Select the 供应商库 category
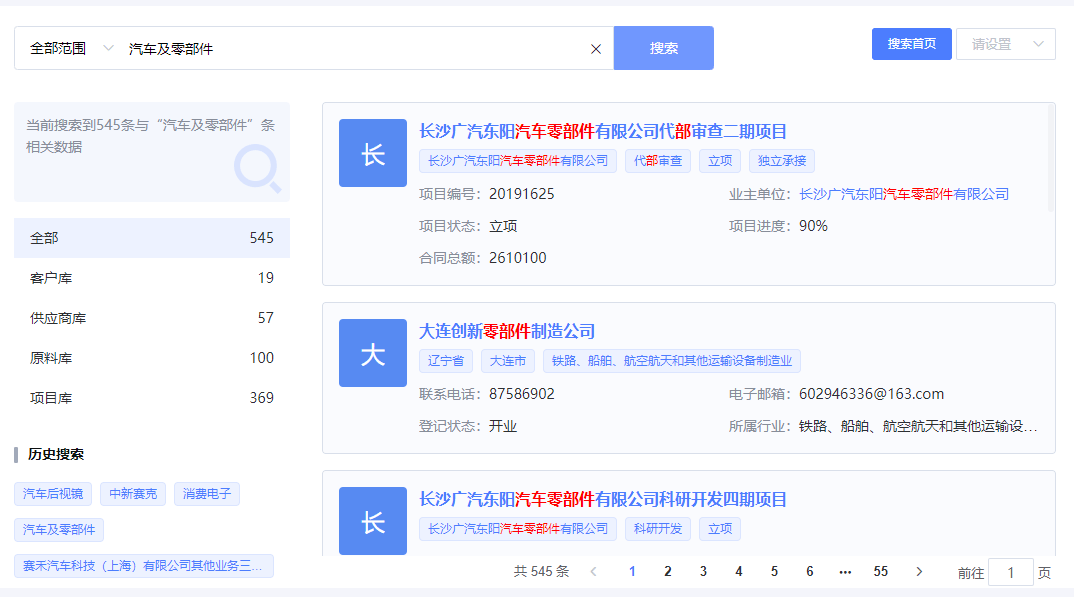The height and width of the screenshot is (597, 1074). [x=152, y=318]
